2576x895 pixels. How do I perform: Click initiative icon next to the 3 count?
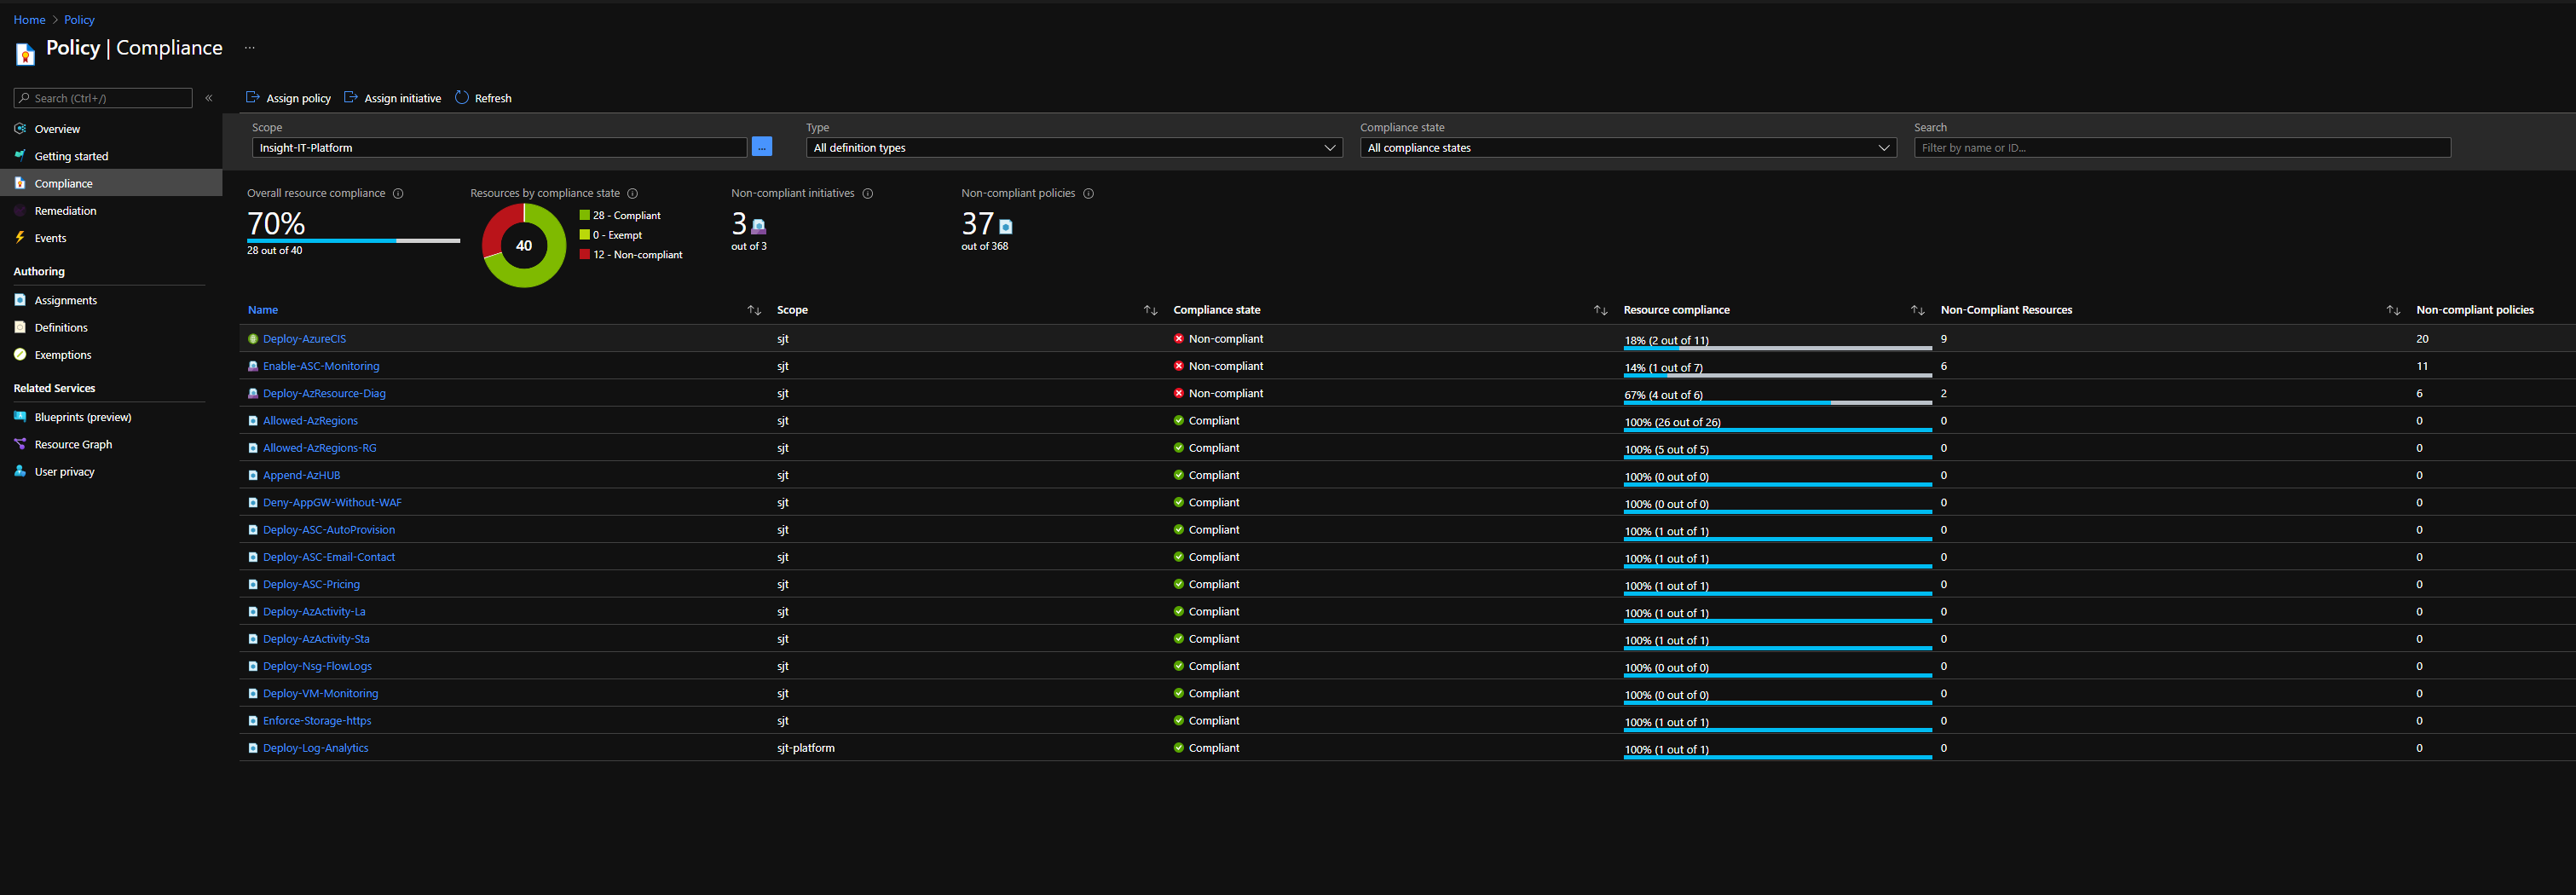point(758,226)
